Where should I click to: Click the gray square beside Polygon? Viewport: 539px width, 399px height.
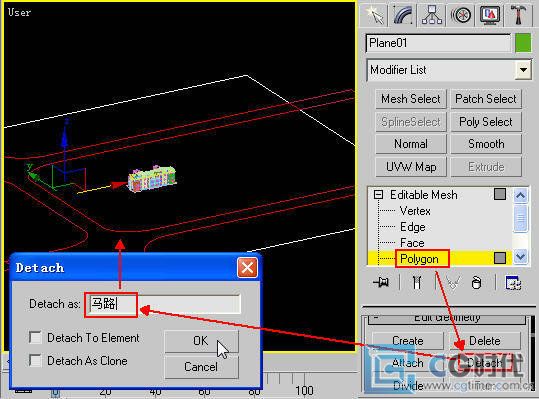pos(500,258)
